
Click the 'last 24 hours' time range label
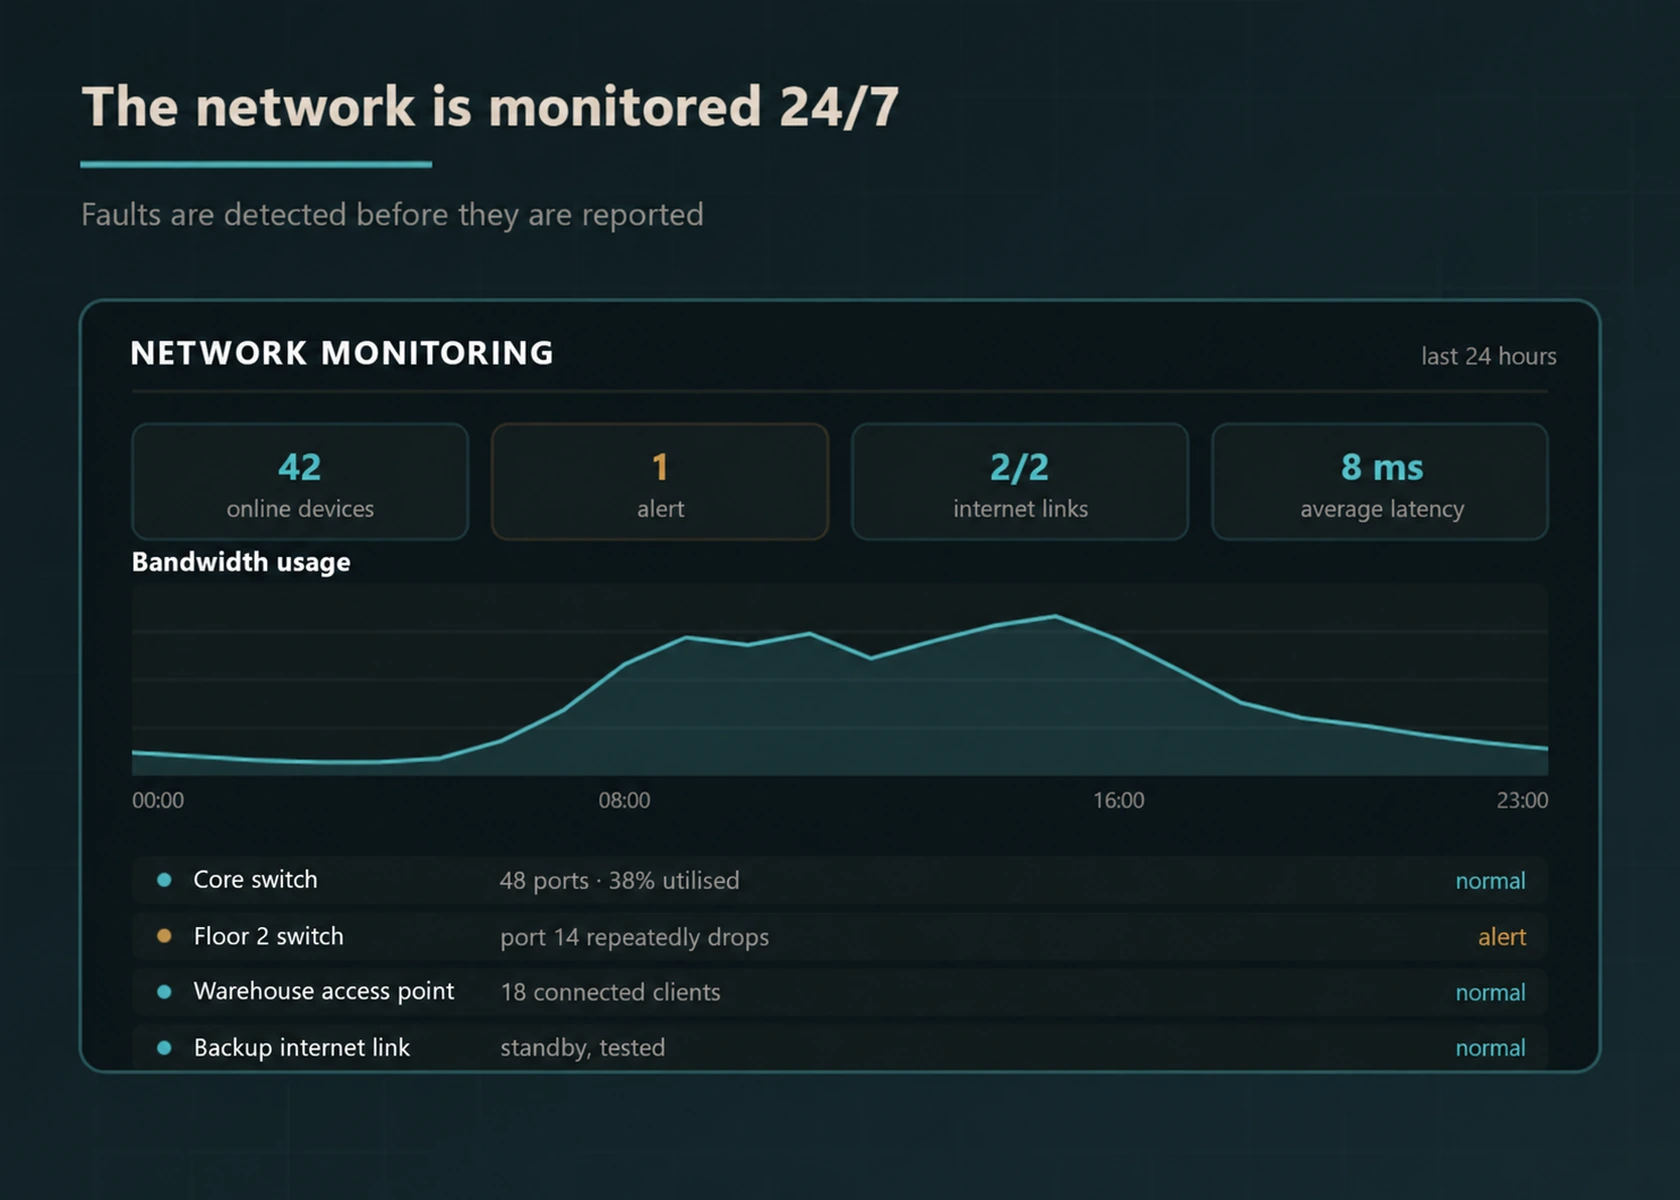coord(1489,356)
